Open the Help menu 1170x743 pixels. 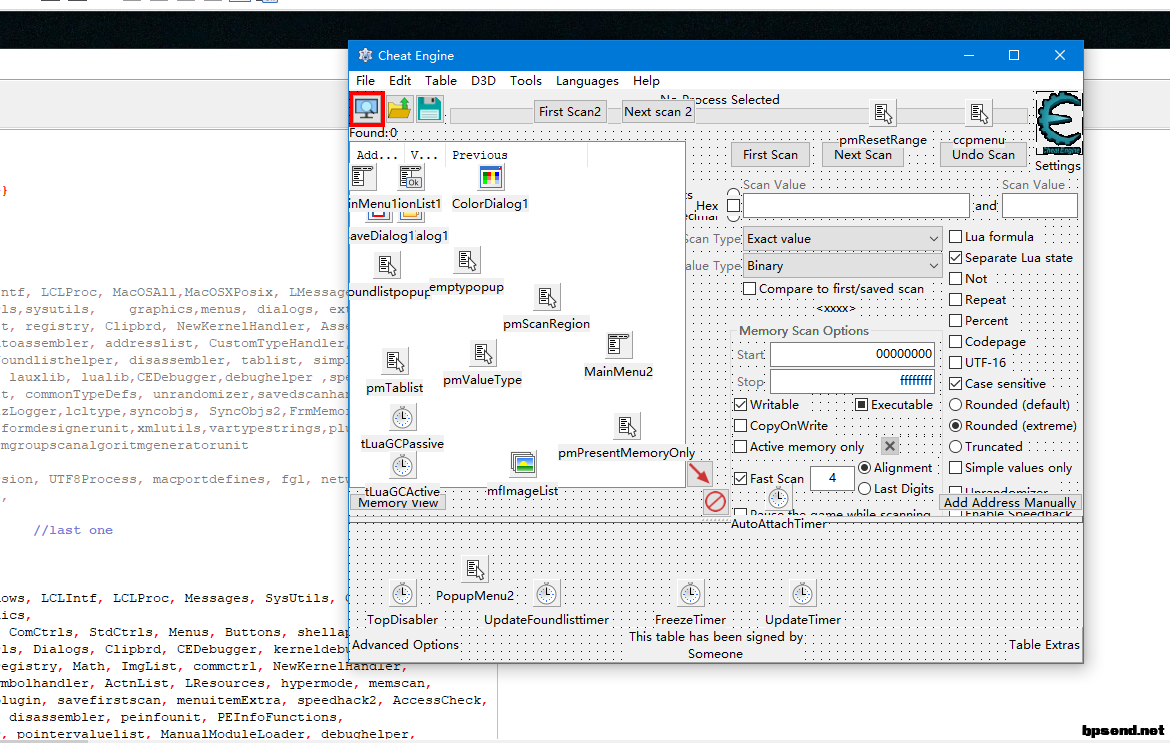pos(646,81)
